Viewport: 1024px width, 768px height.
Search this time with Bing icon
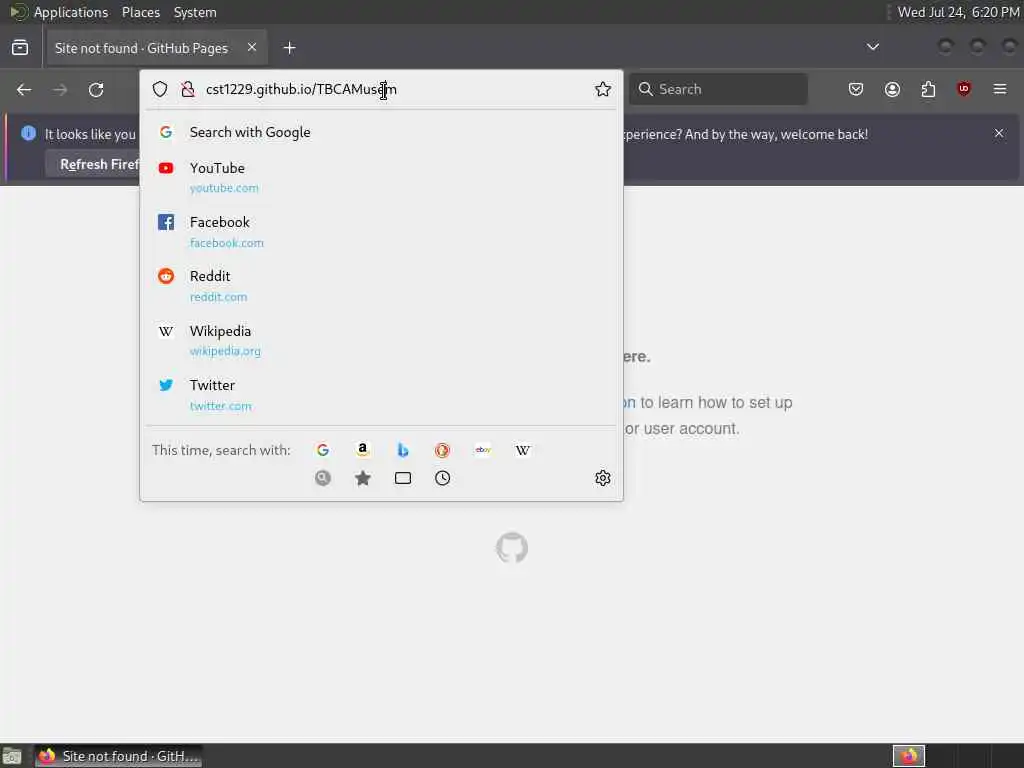click(x=403, y=450)
